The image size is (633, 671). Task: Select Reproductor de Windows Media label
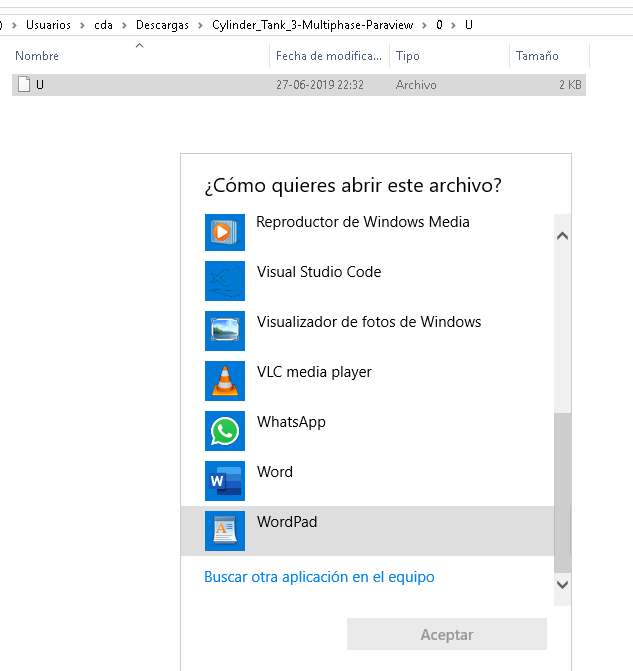coord(363,222)
